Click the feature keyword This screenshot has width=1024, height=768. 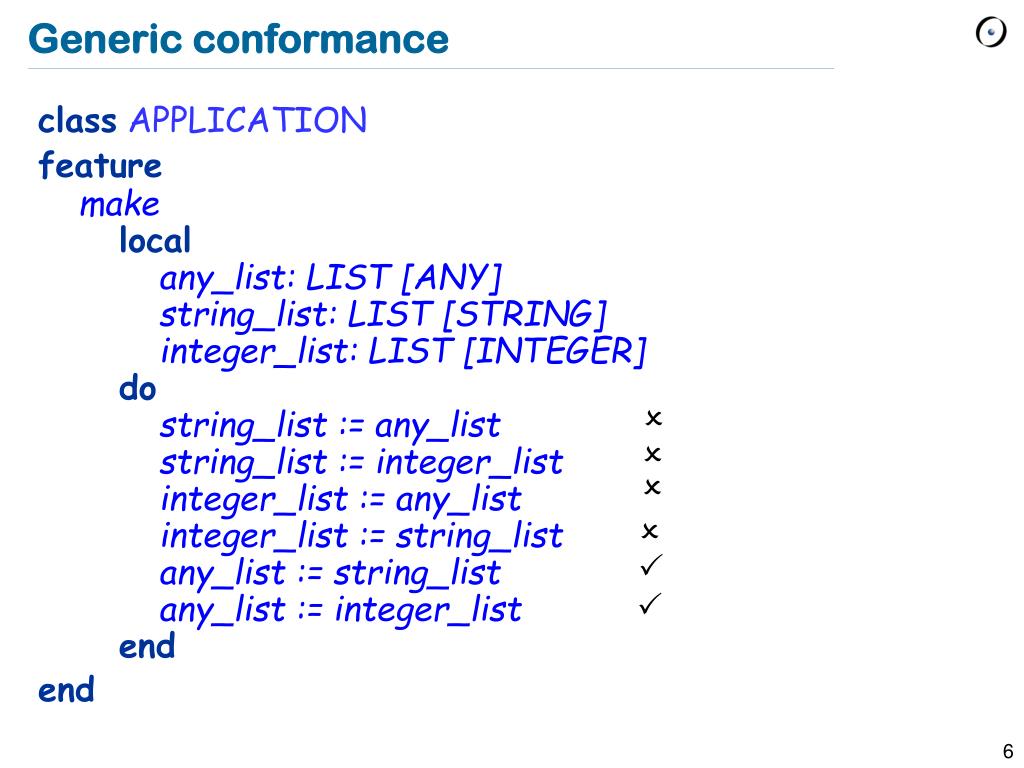(x=100, y=165)
